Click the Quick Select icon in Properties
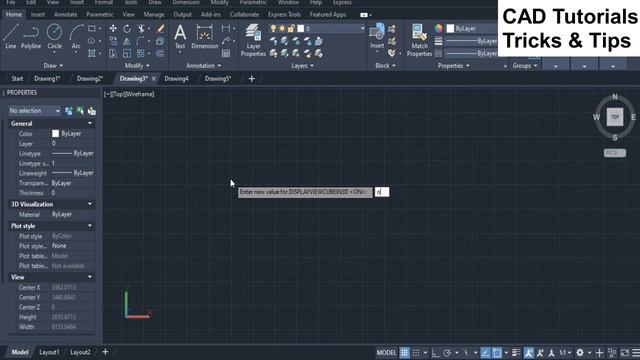 [x=91, y=111]
